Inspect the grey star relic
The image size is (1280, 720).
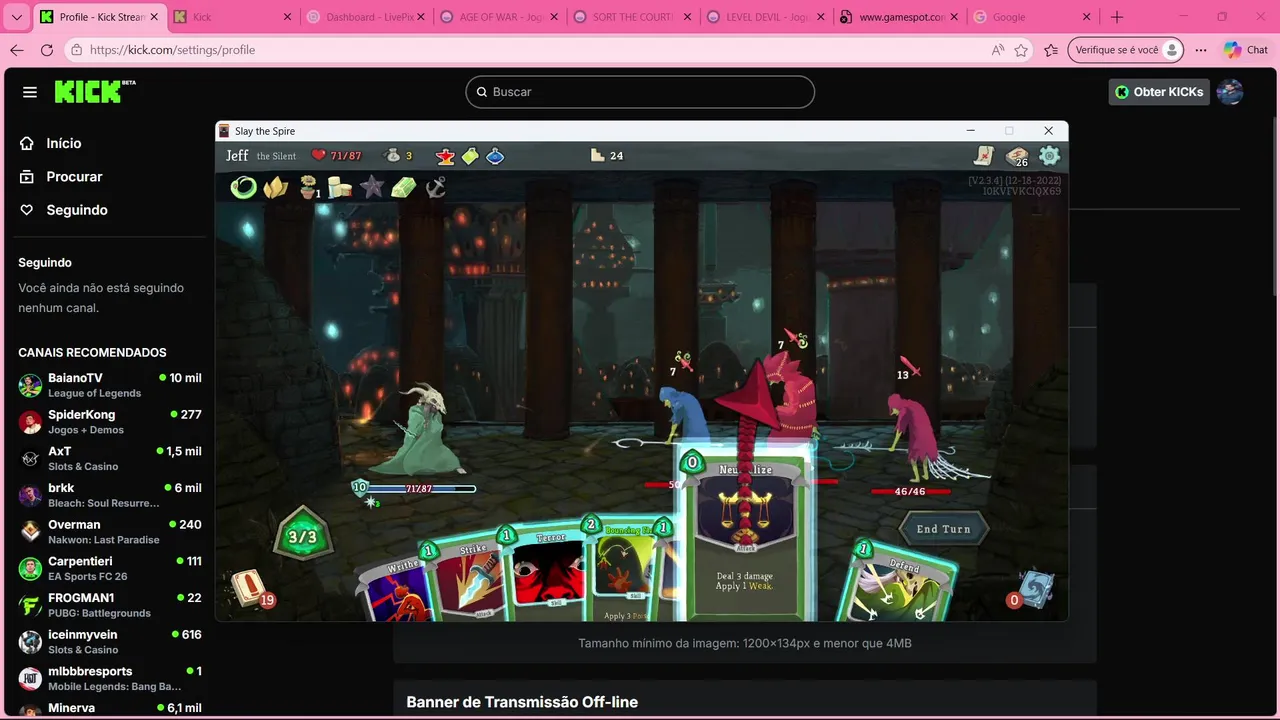(x=371, y=187)
